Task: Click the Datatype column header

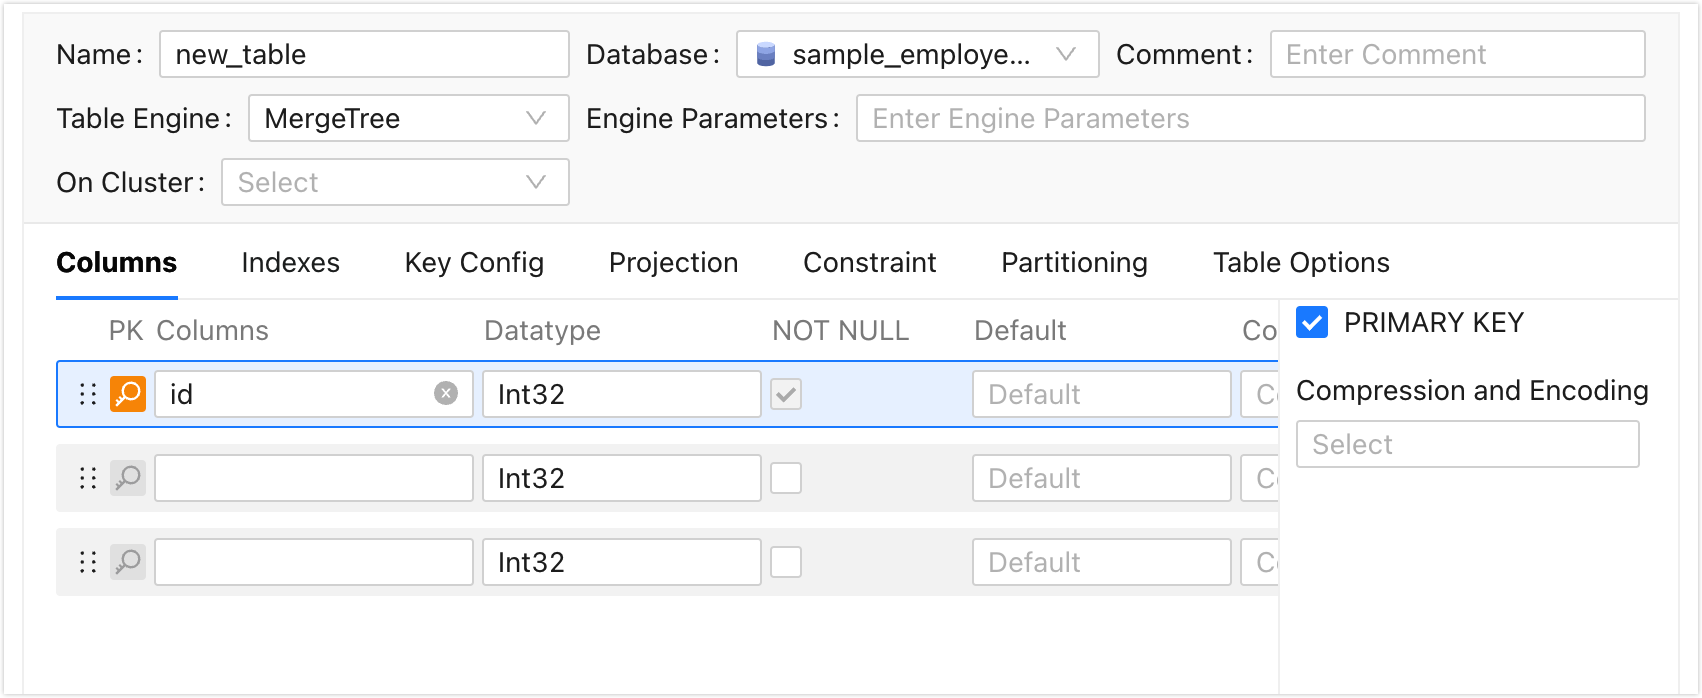Action: pyautogui.click(x=542, y=330)
